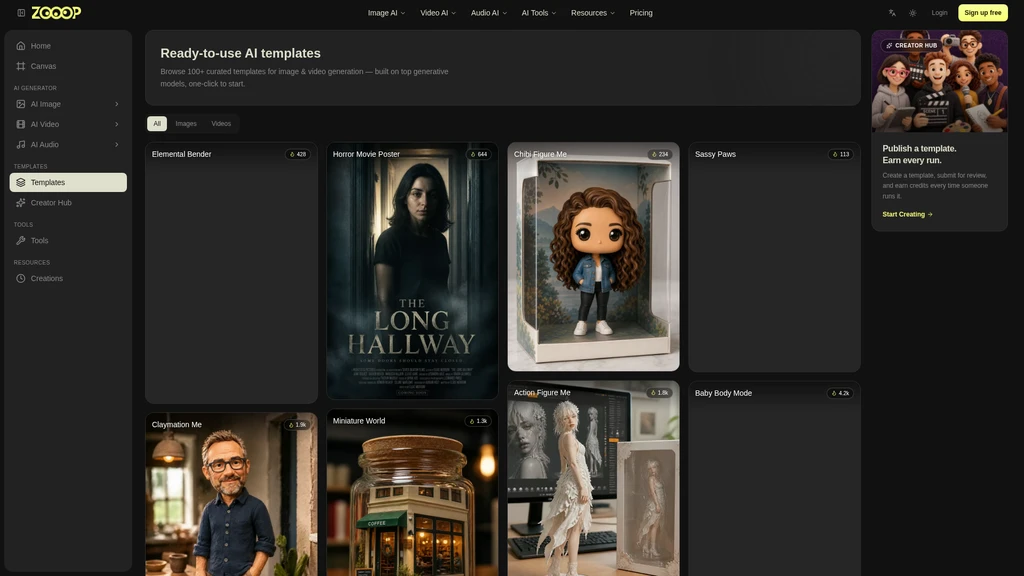
Task: Open the AI Tools dropdown menu
Action: click(539, 13)
